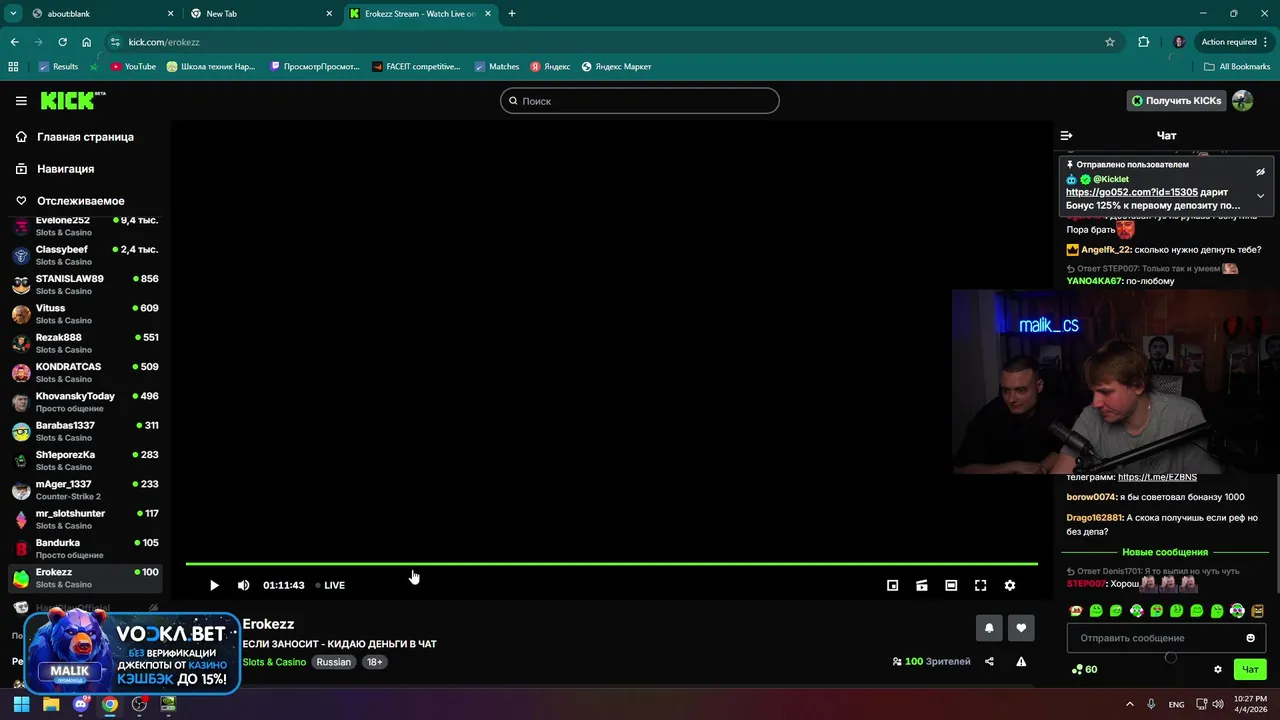Image resolution: width=1280 pixels, height=720 pixels.
Task: Open the 'FACEIT competitive...' bookmark
Action: (x=416, y=67)
